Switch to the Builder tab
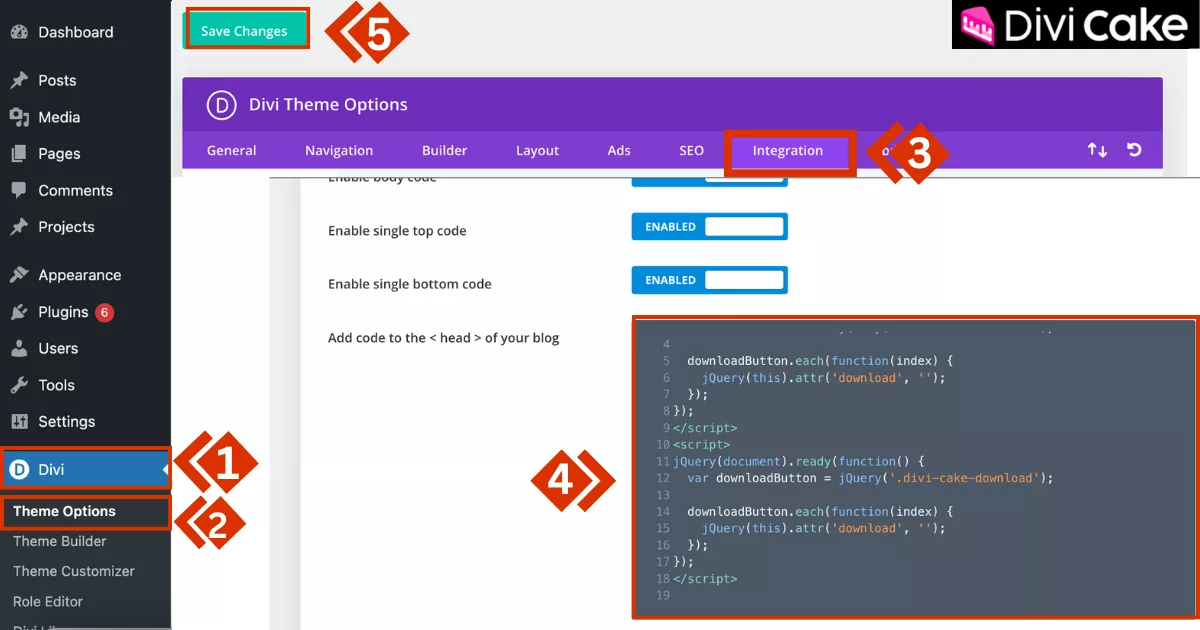1200x630 pixels. coord(444,150)
